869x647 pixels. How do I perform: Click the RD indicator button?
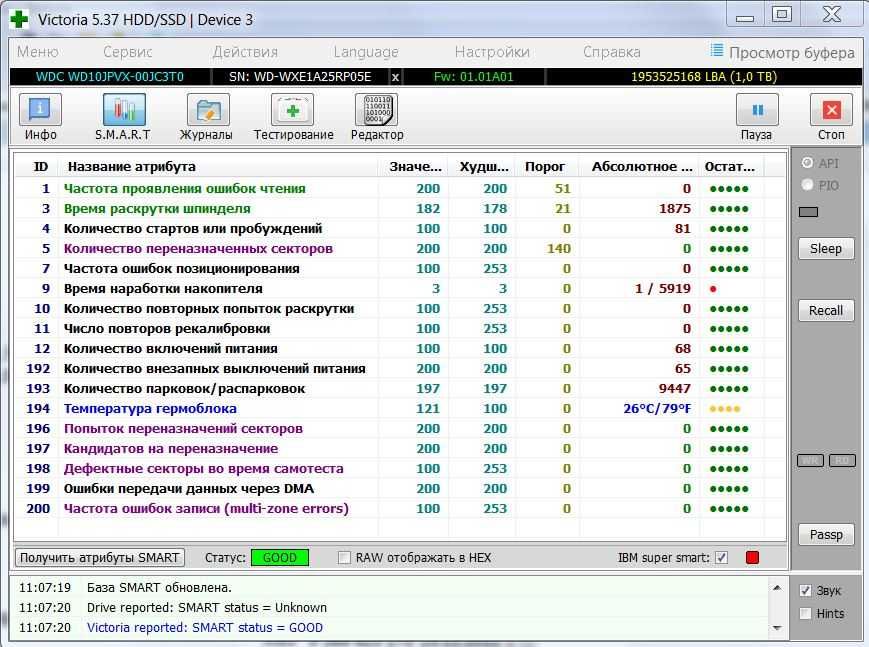point(842,460)
